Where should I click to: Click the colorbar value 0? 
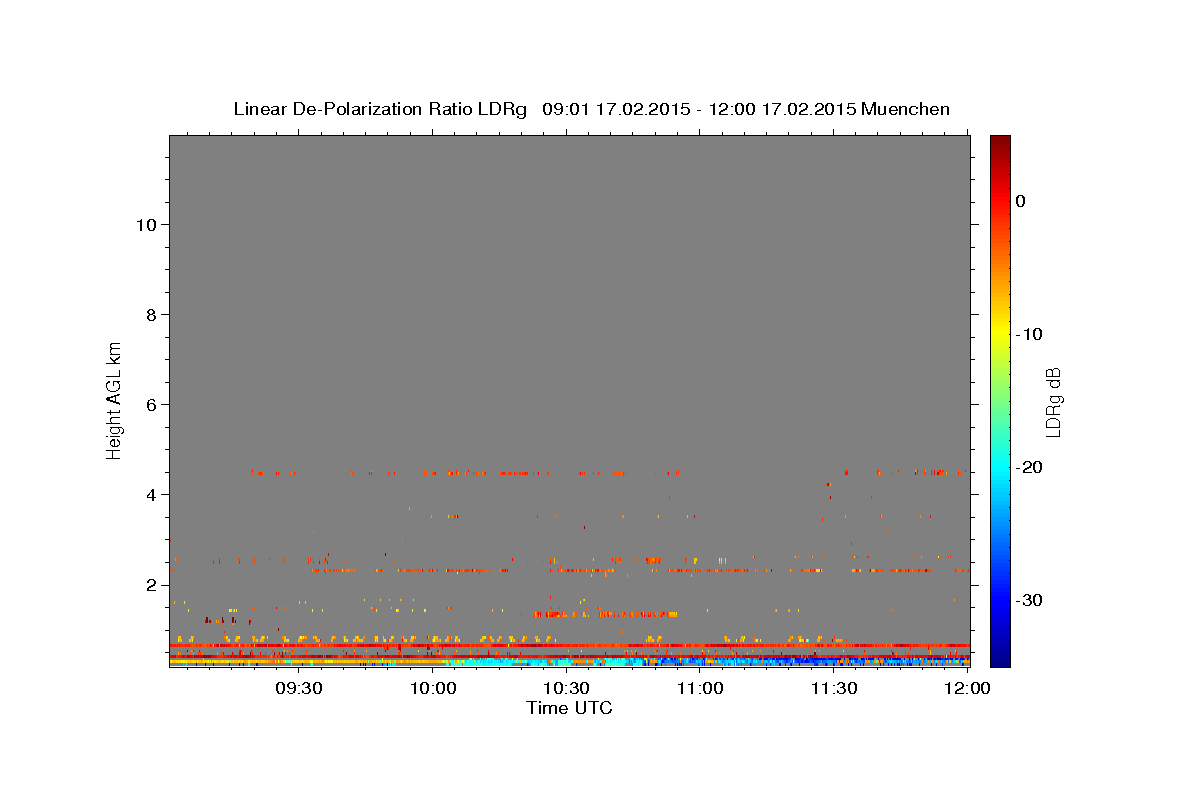(x=1020, y=201)
